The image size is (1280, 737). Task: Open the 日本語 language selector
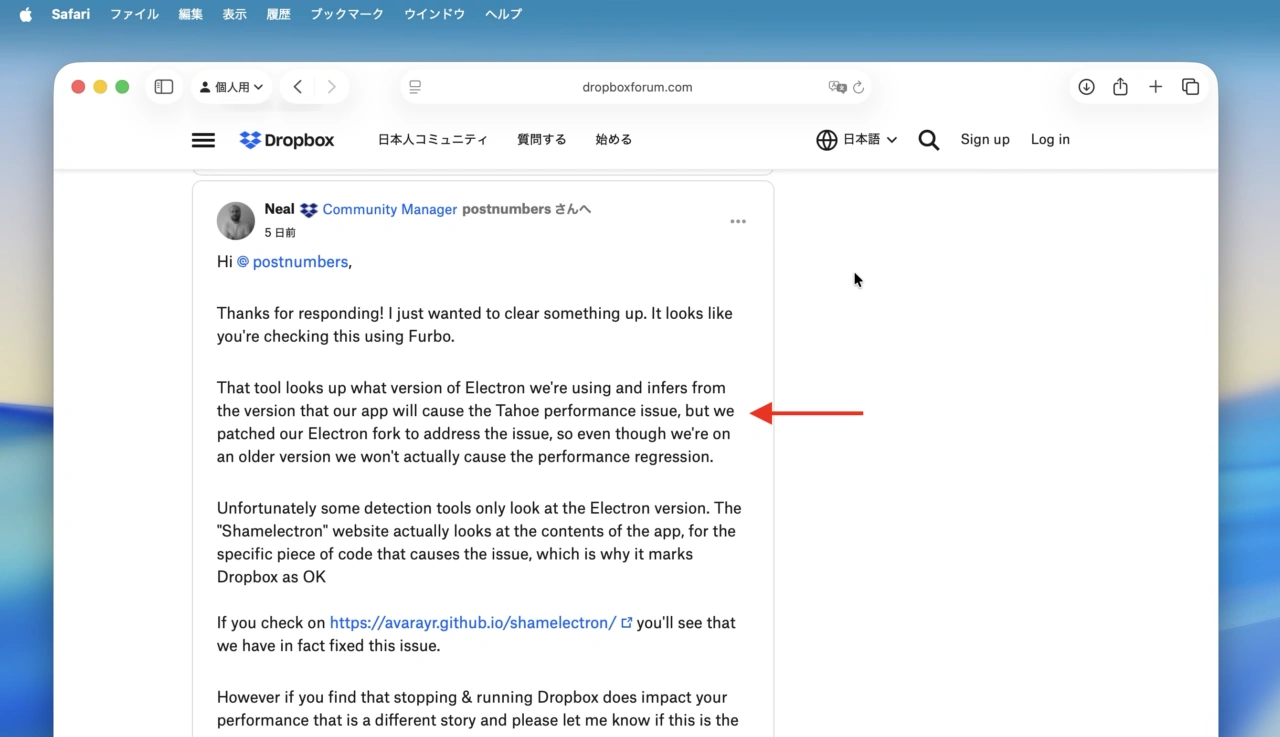(856, 140)
